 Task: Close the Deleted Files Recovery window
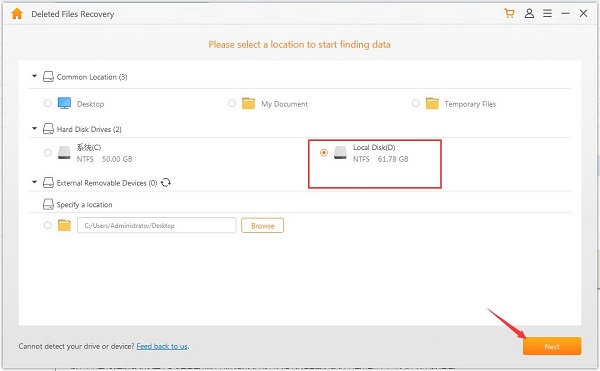tap(583, 14)
